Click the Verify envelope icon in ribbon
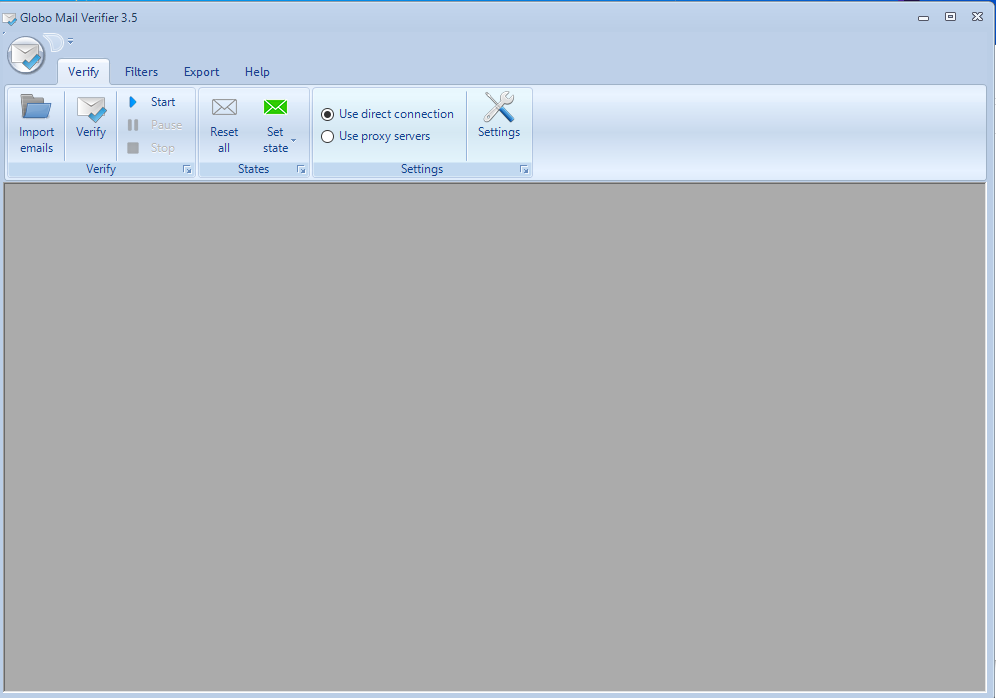Image resolution: width=996 pixels, height=698 pixels. (x=91, y=108)
